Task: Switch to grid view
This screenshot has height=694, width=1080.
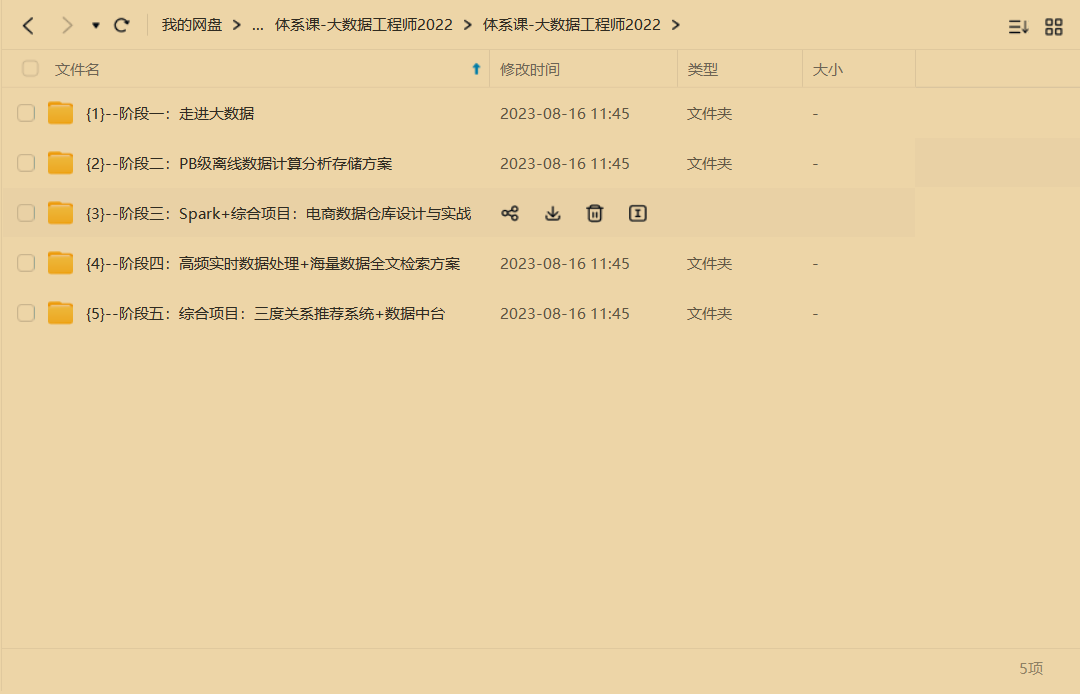Action: click(1054, 27)
